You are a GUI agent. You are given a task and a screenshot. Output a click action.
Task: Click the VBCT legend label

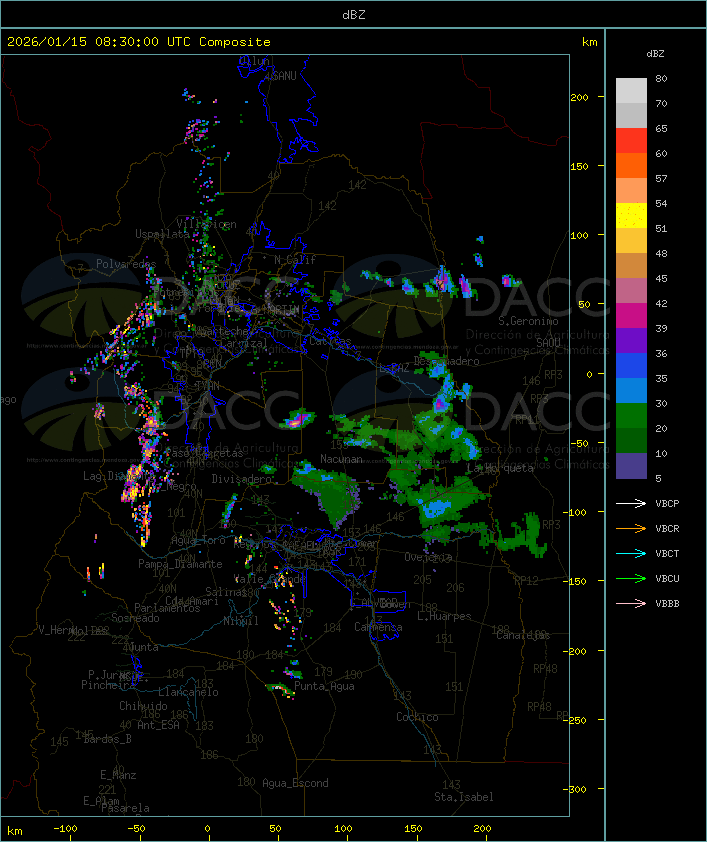pos(667,554)
